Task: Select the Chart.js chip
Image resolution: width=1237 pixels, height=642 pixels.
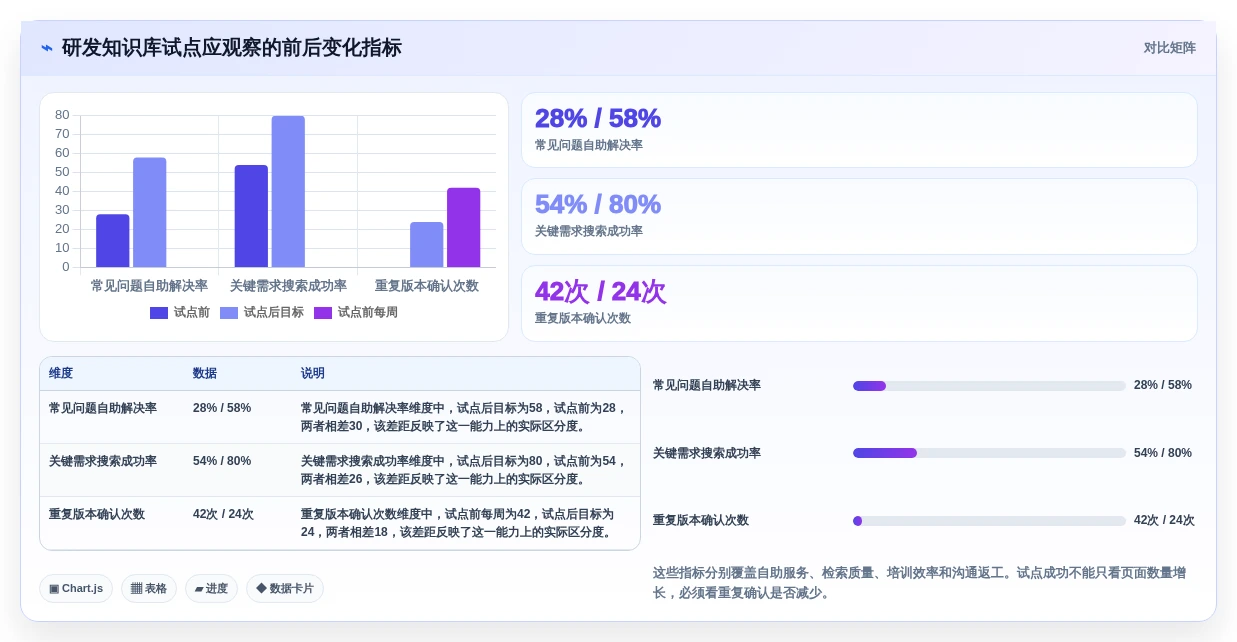Action: pyautogui.click(x=76, y=589)
